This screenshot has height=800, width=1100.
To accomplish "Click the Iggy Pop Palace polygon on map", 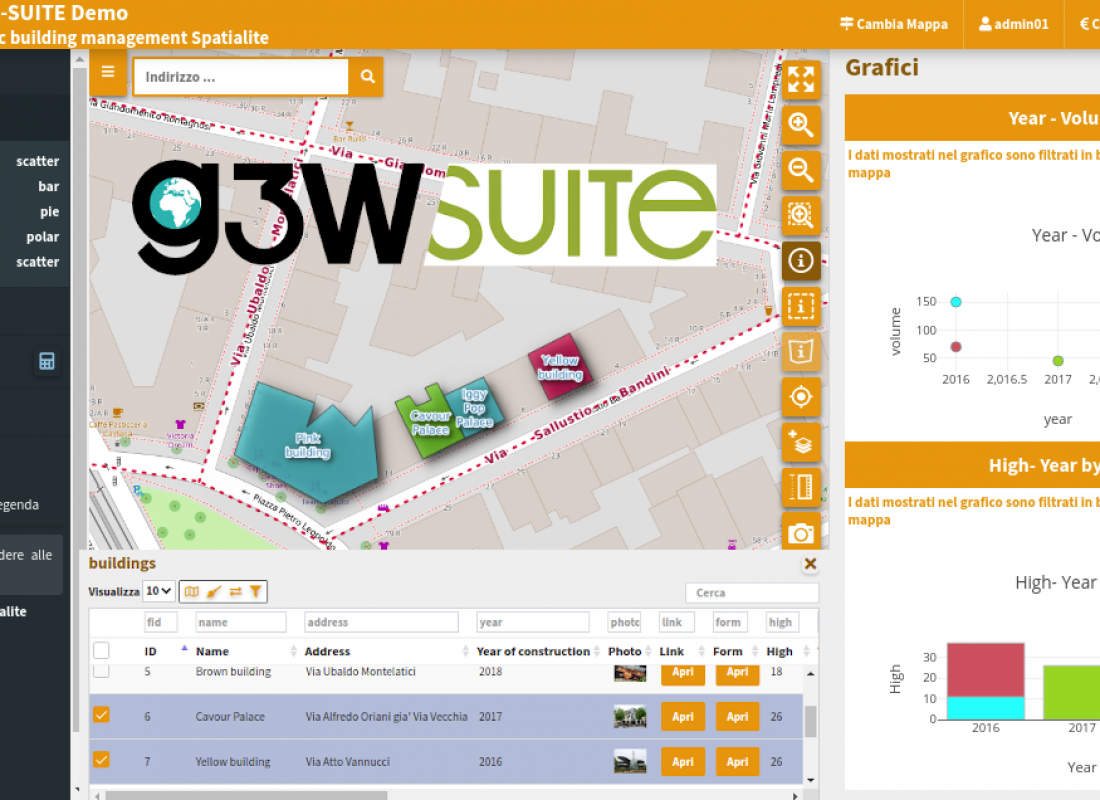I will tap(476, 407).
